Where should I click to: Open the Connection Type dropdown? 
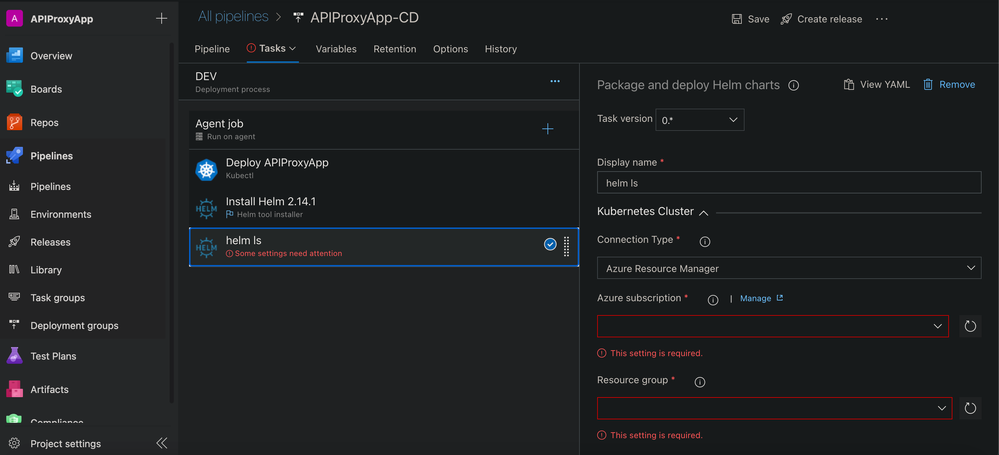point(789,268)
